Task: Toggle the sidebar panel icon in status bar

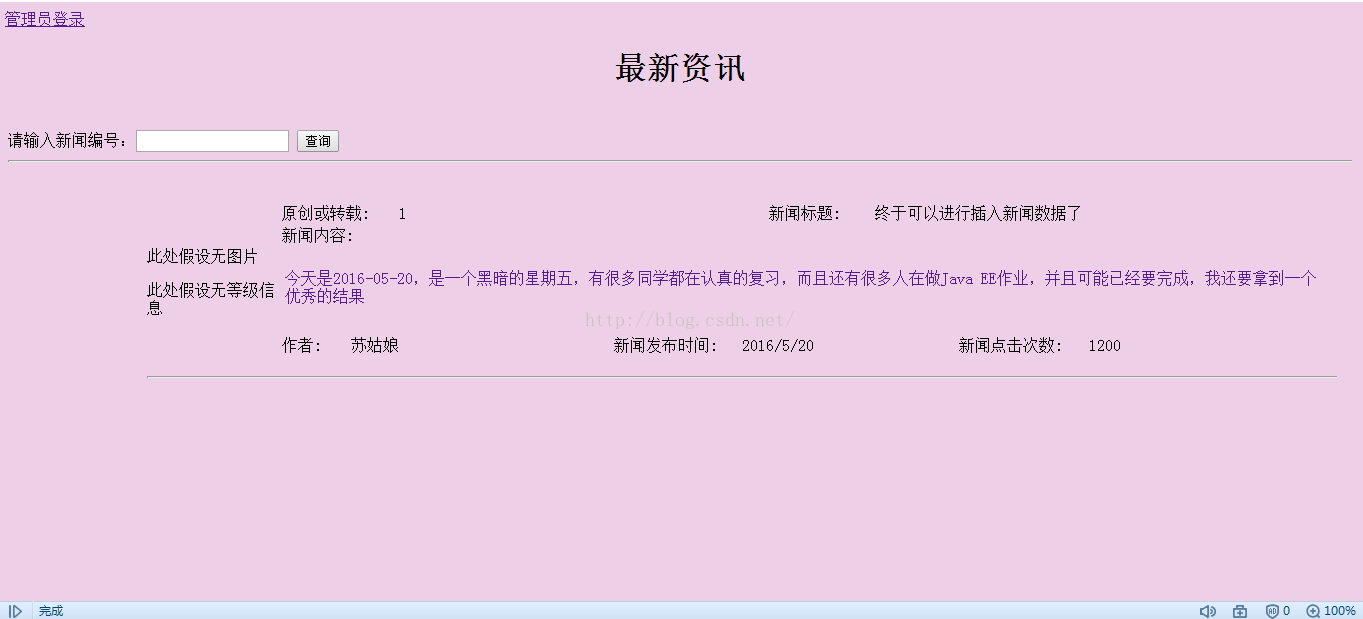Action: point(15,611)
